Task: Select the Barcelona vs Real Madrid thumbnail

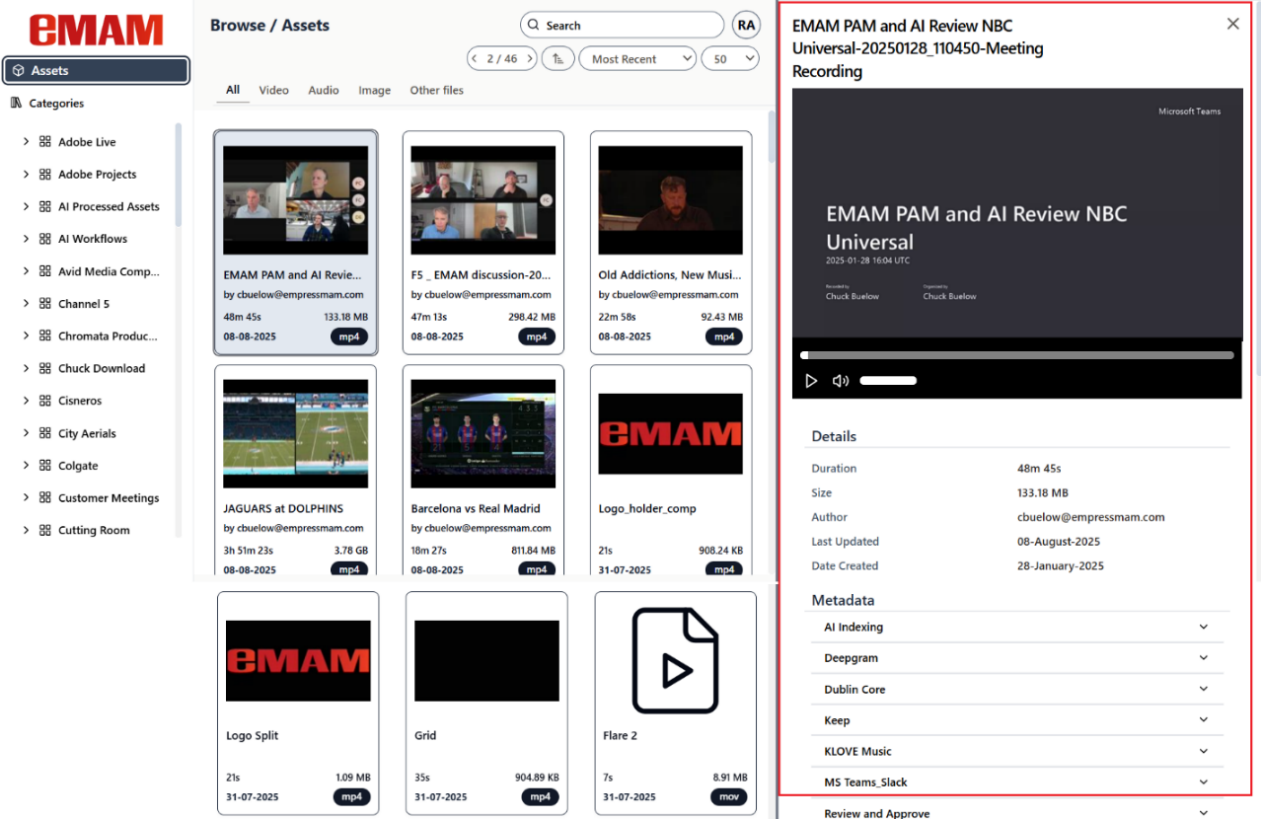Action: (483, 434)
